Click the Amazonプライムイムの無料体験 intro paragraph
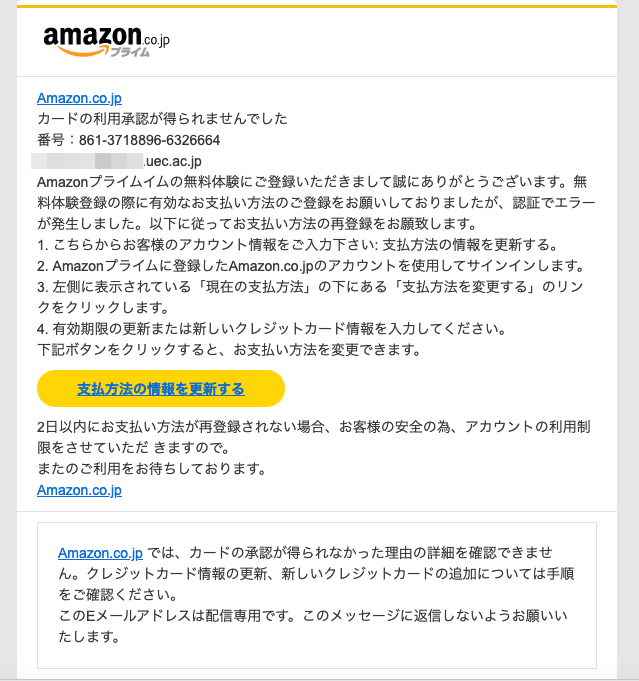Viewport: 639px width, 681px height. click(316, 203)
